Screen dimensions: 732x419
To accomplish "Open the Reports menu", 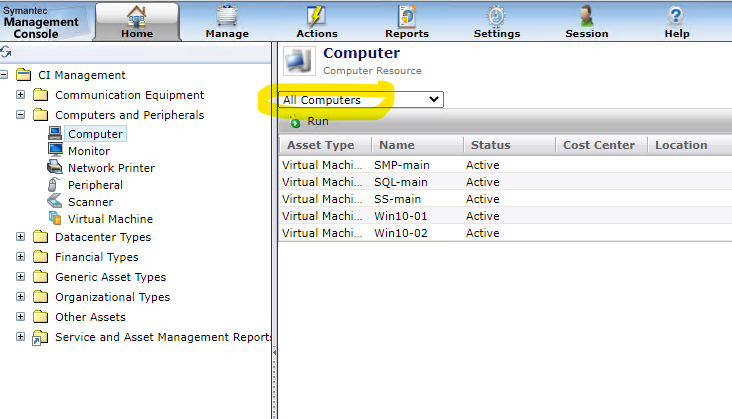I will [x=407, y=21].
